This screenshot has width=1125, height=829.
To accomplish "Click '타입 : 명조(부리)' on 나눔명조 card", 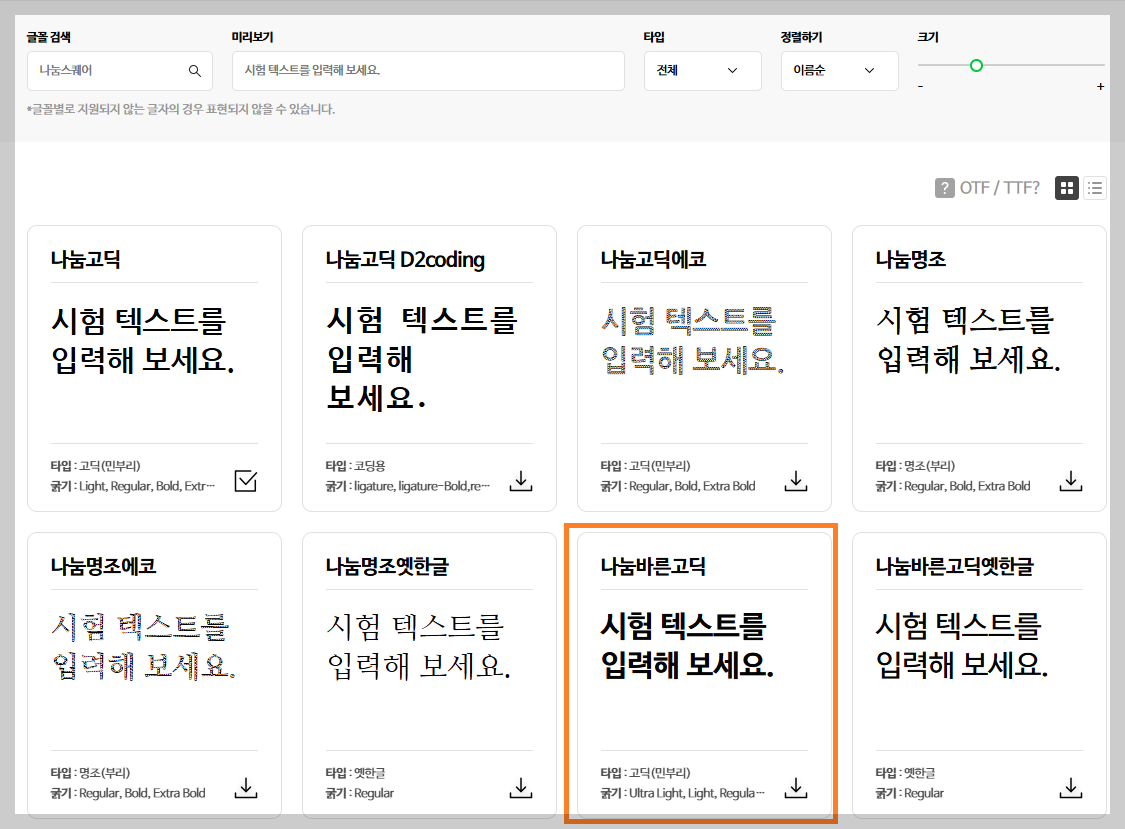I will click(x=915, y=466).
